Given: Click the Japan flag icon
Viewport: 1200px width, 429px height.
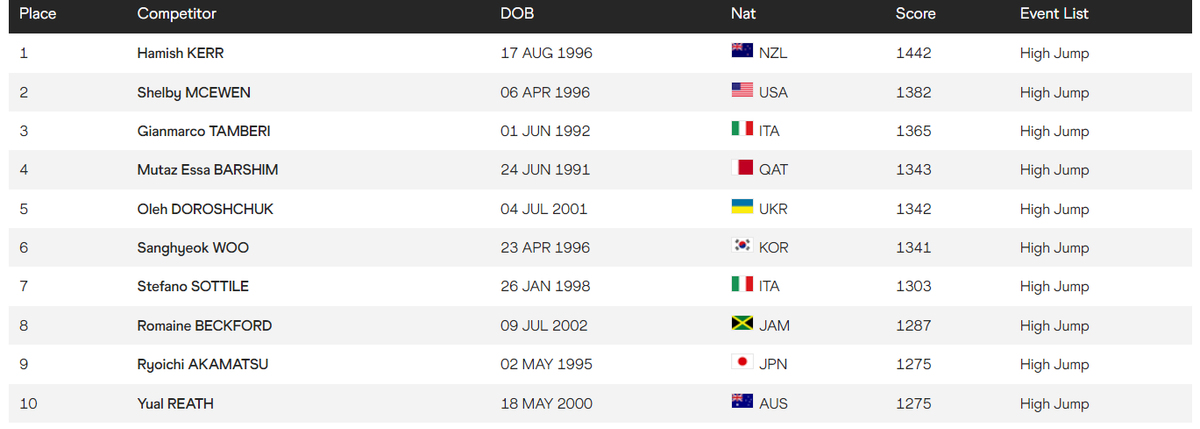Looking at the screenshot, I should tap(742, 364).
